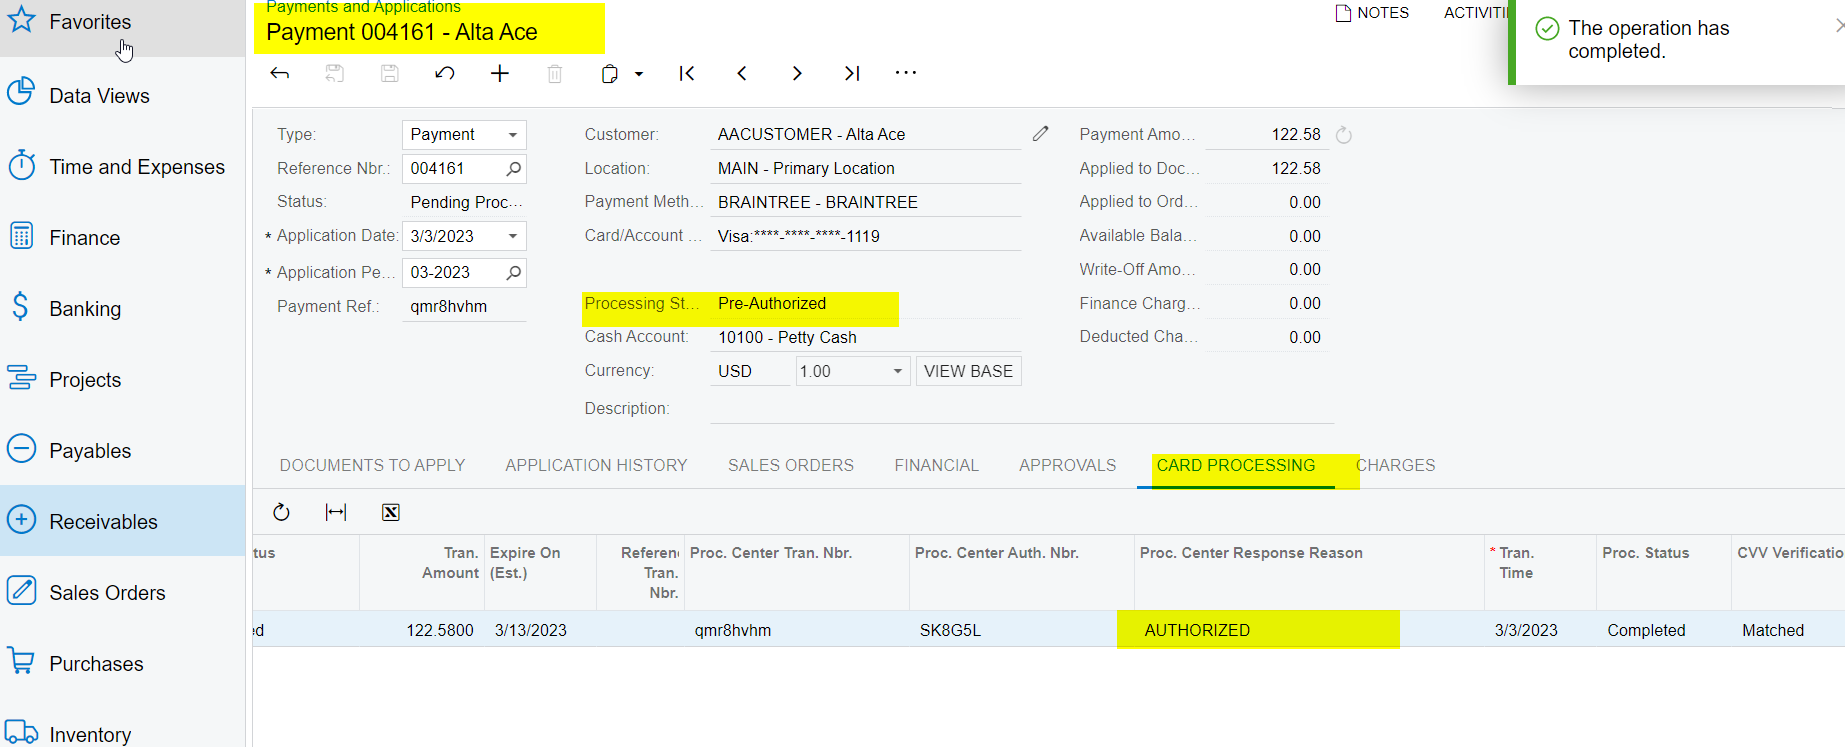Switch to Approvals tab
Screen dimensions: 1845x747
pyautogui.click(x=1067, y=465)
